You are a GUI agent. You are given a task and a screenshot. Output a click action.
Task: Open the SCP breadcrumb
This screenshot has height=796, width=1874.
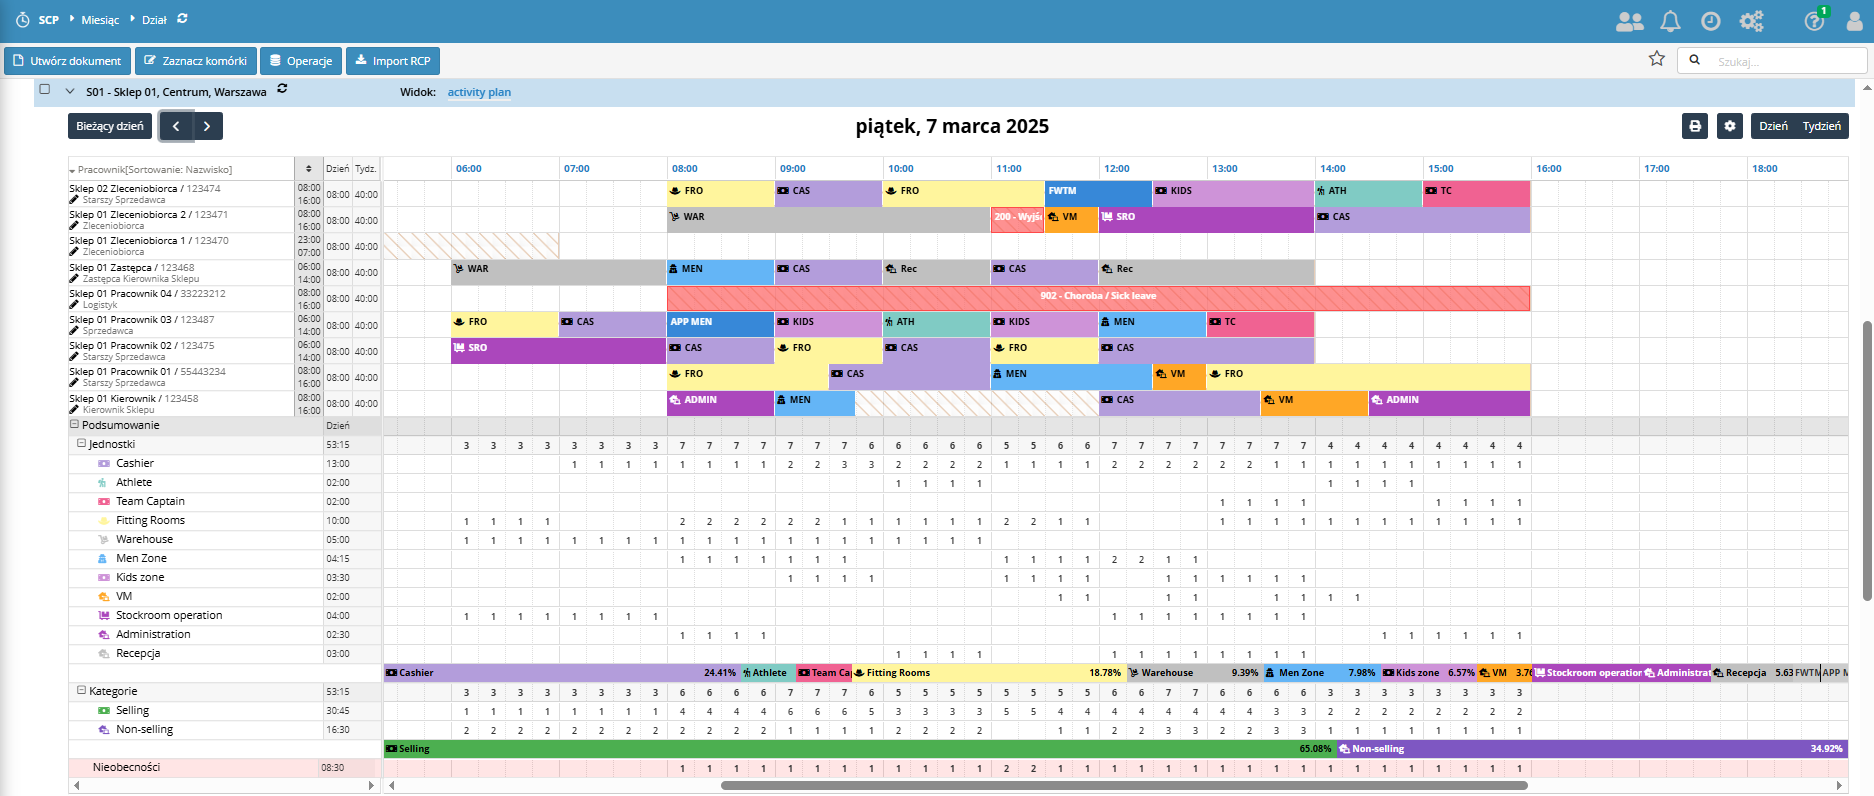pos(48,20)
